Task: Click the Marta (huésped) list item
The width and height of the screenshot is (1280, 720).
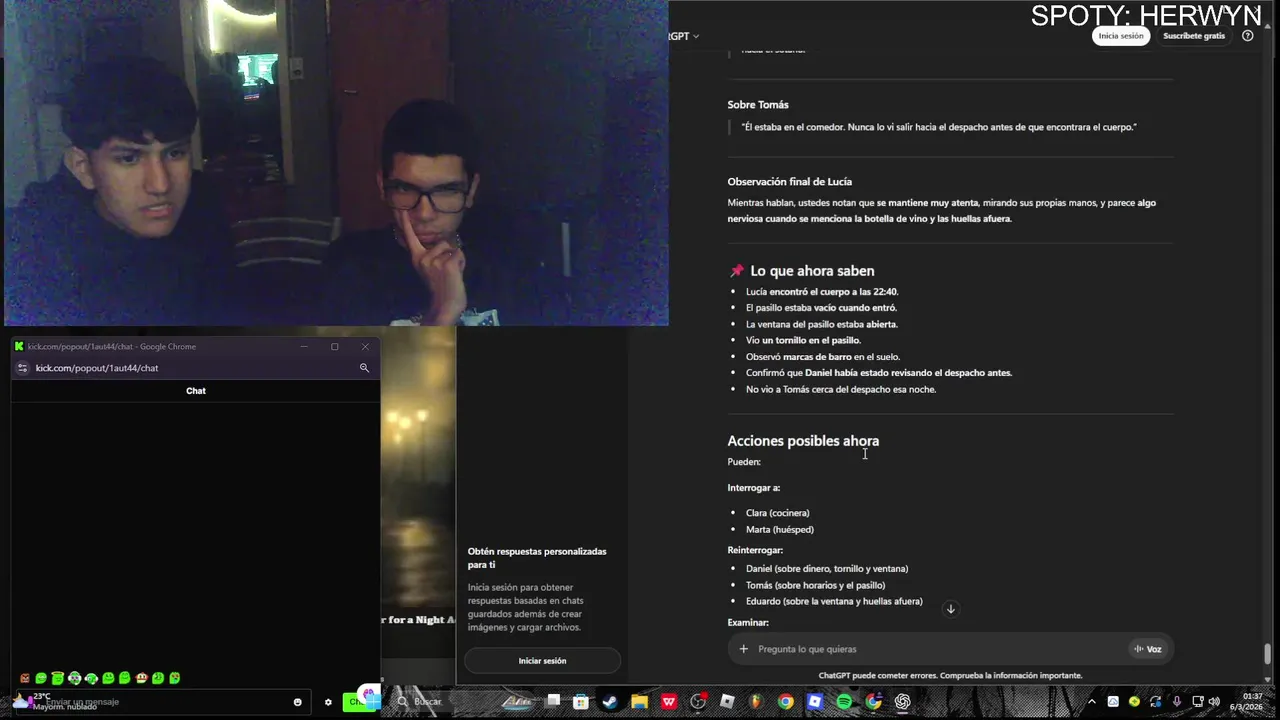Action: pos(779,529)
